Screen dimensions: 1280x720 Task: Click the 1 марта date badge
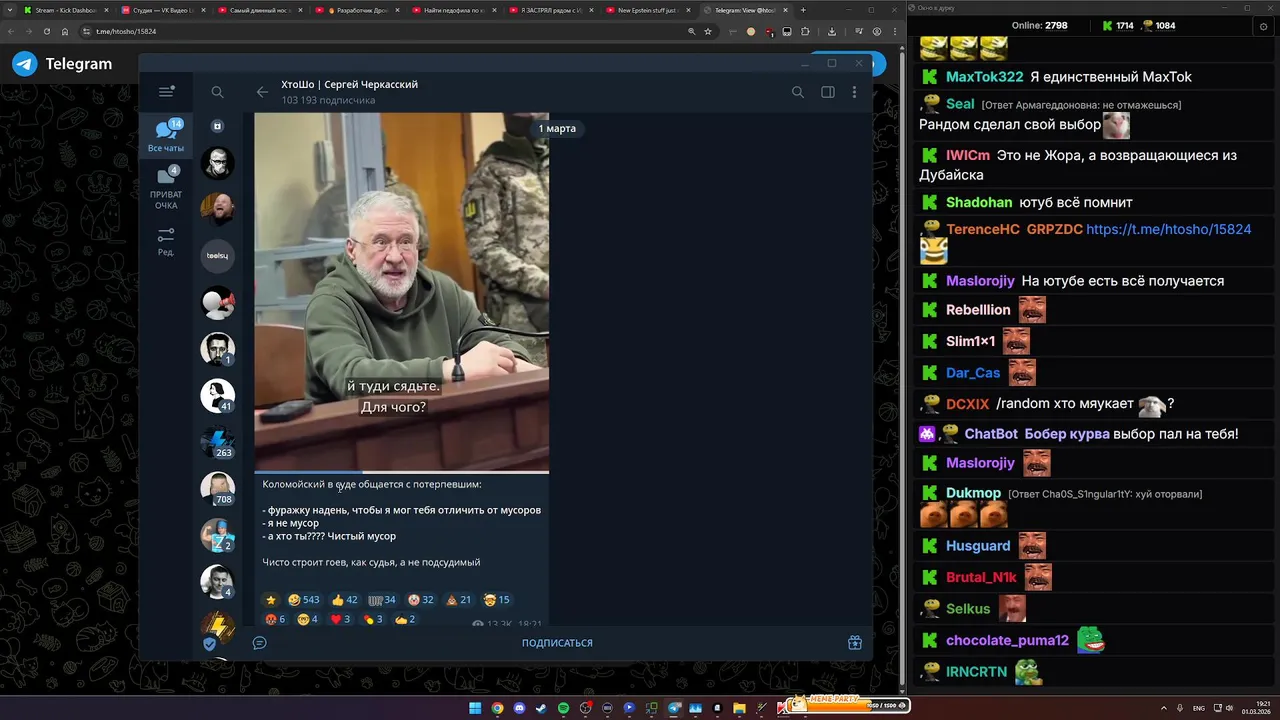point(557,128)
